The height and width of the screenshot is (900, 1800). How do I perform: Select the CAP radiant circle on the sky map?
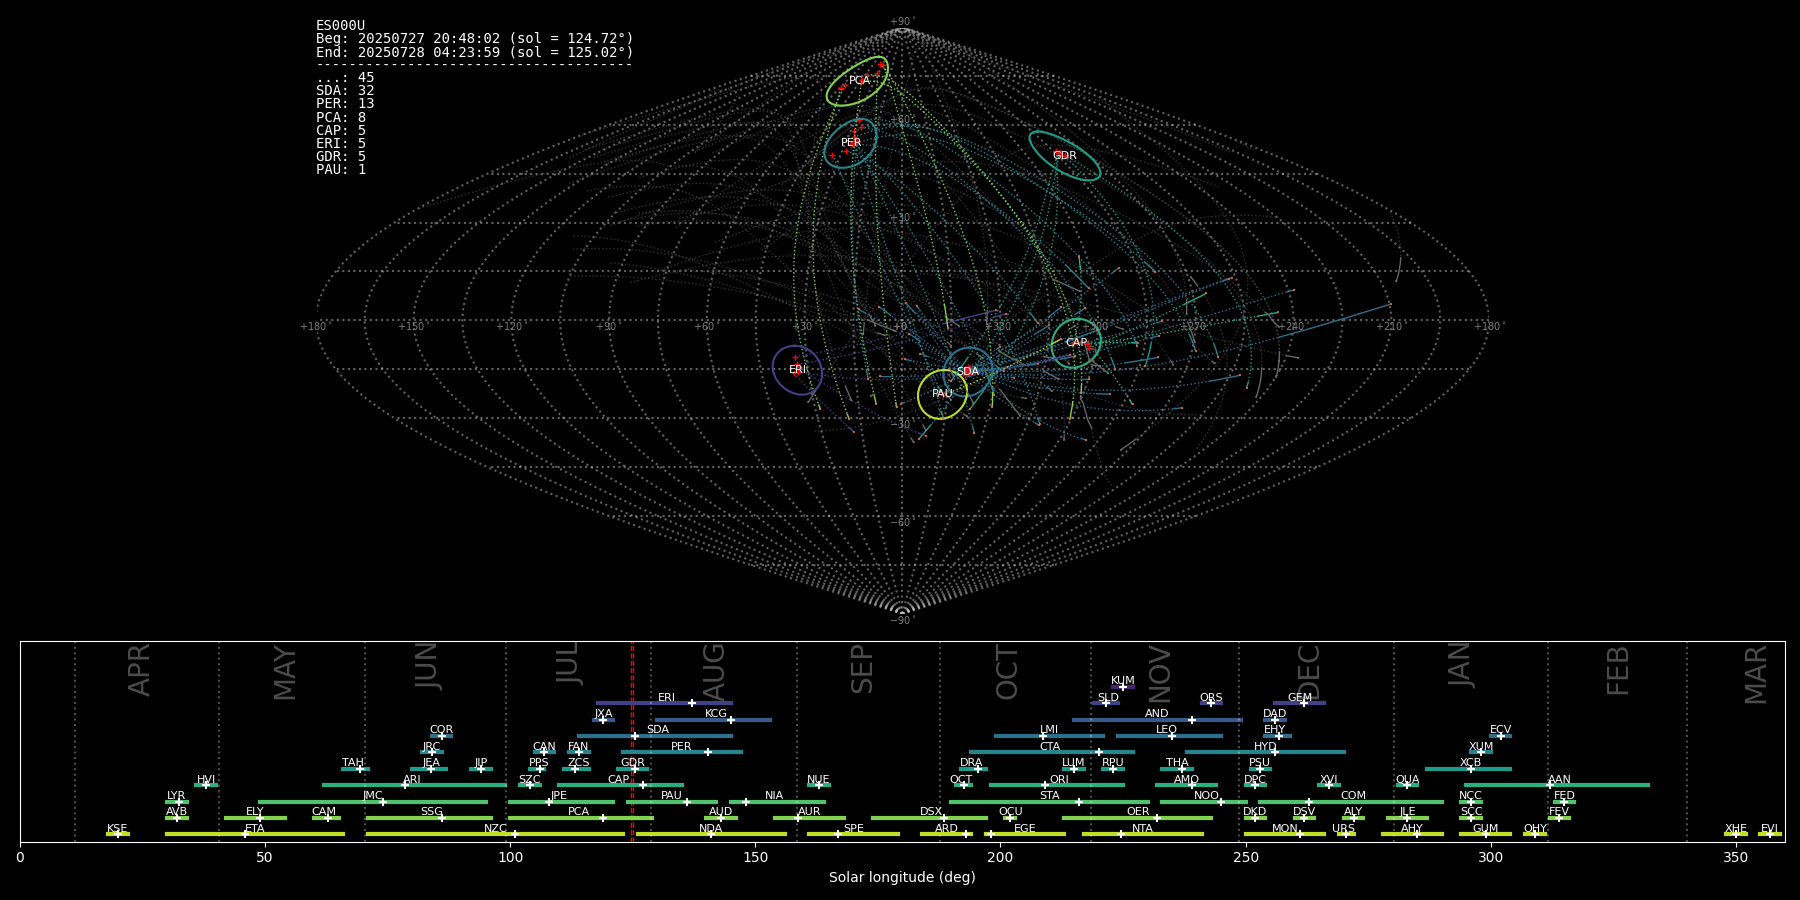click(1076, 343)
